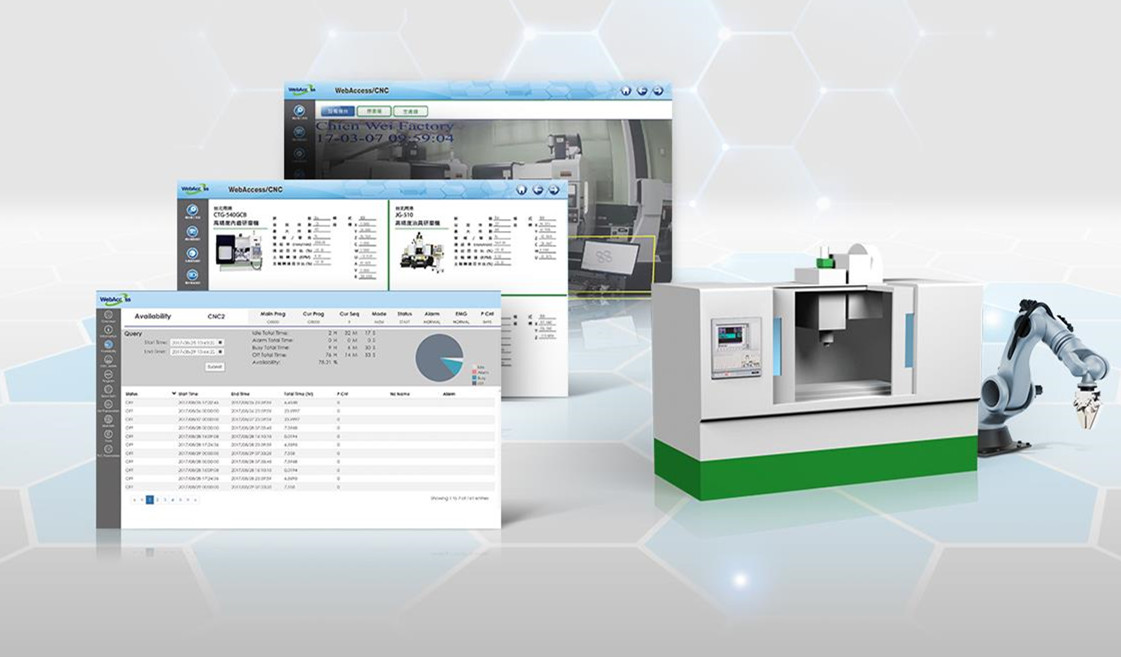Click forward arrow in machine details window
1121x657 pixels.
pos(553,189)
